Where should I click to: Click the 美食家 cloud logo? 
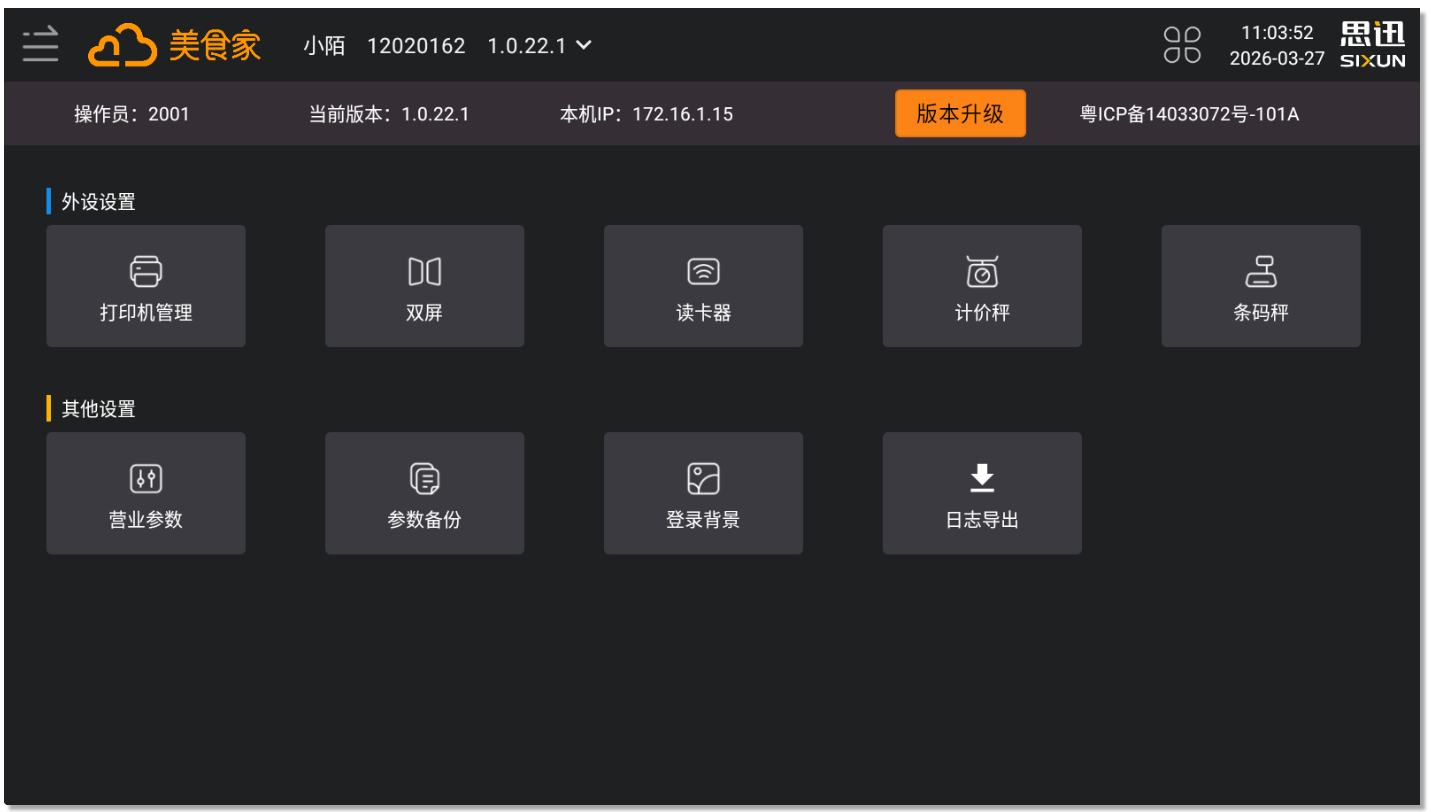[122, 46]
